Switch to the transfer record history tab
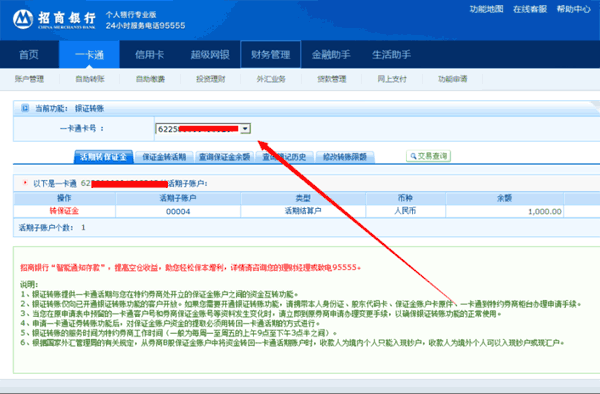600x394 pixels. point(285,157)
